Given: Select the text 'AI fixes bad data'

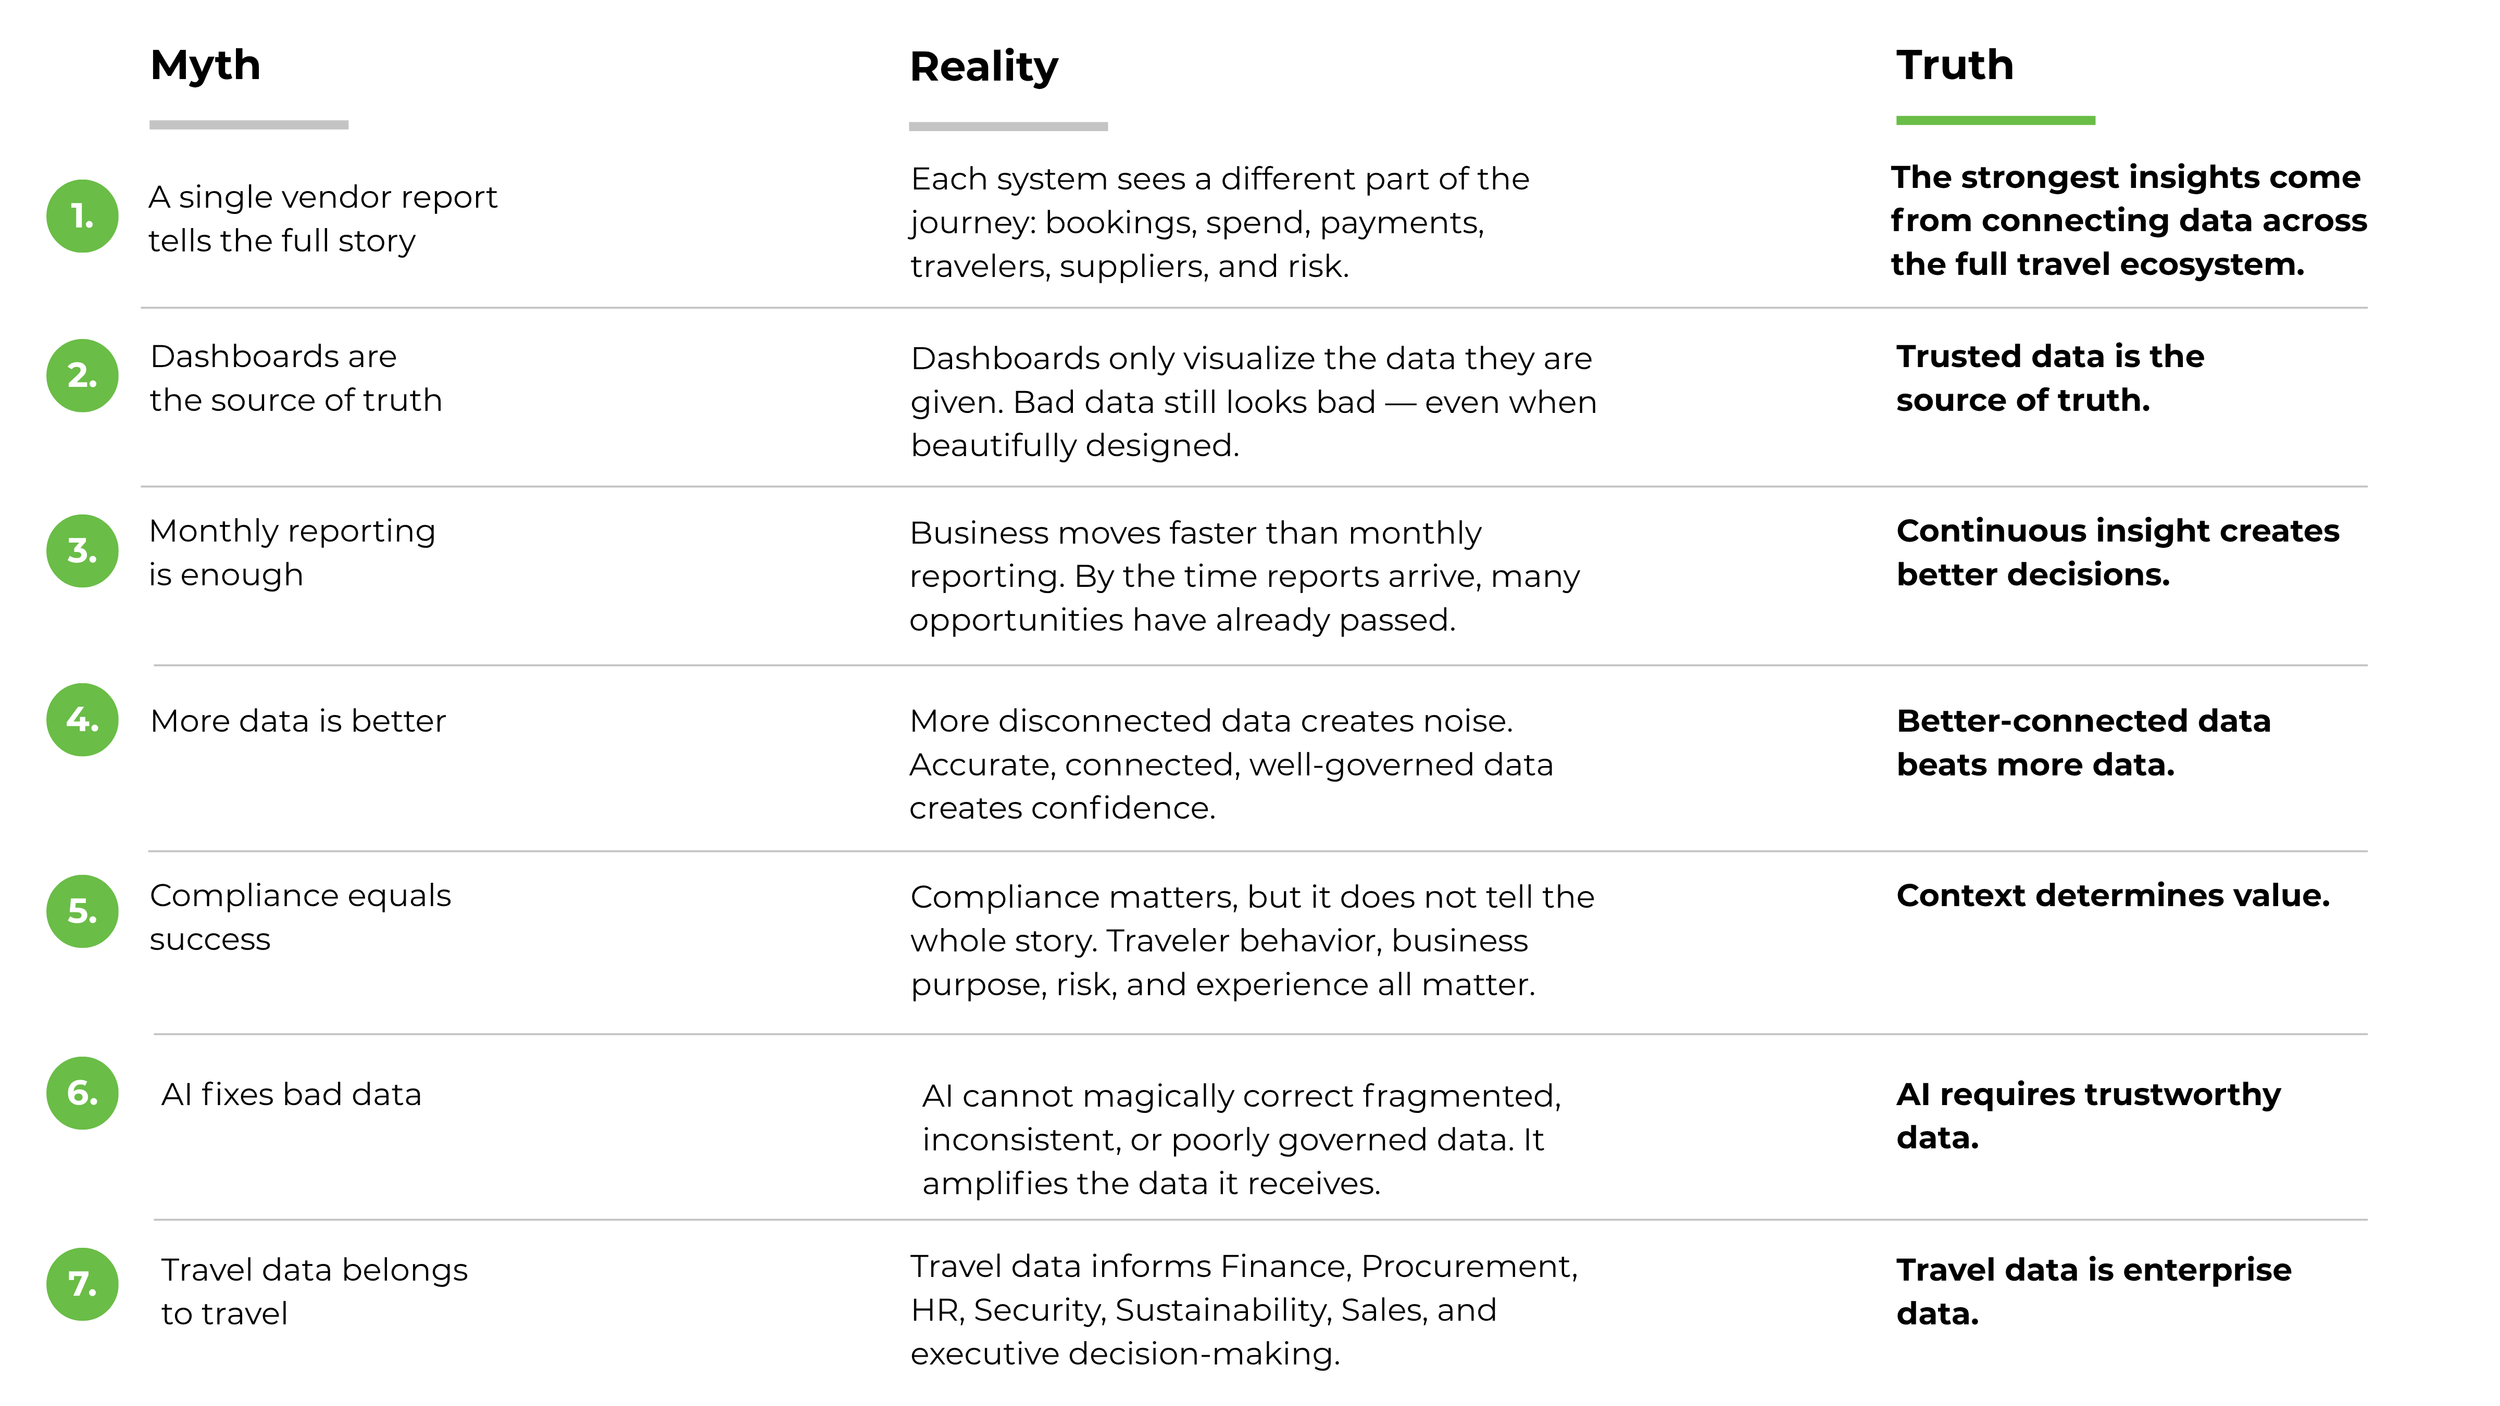Looking at the screenshot, I should [291, 1094].
